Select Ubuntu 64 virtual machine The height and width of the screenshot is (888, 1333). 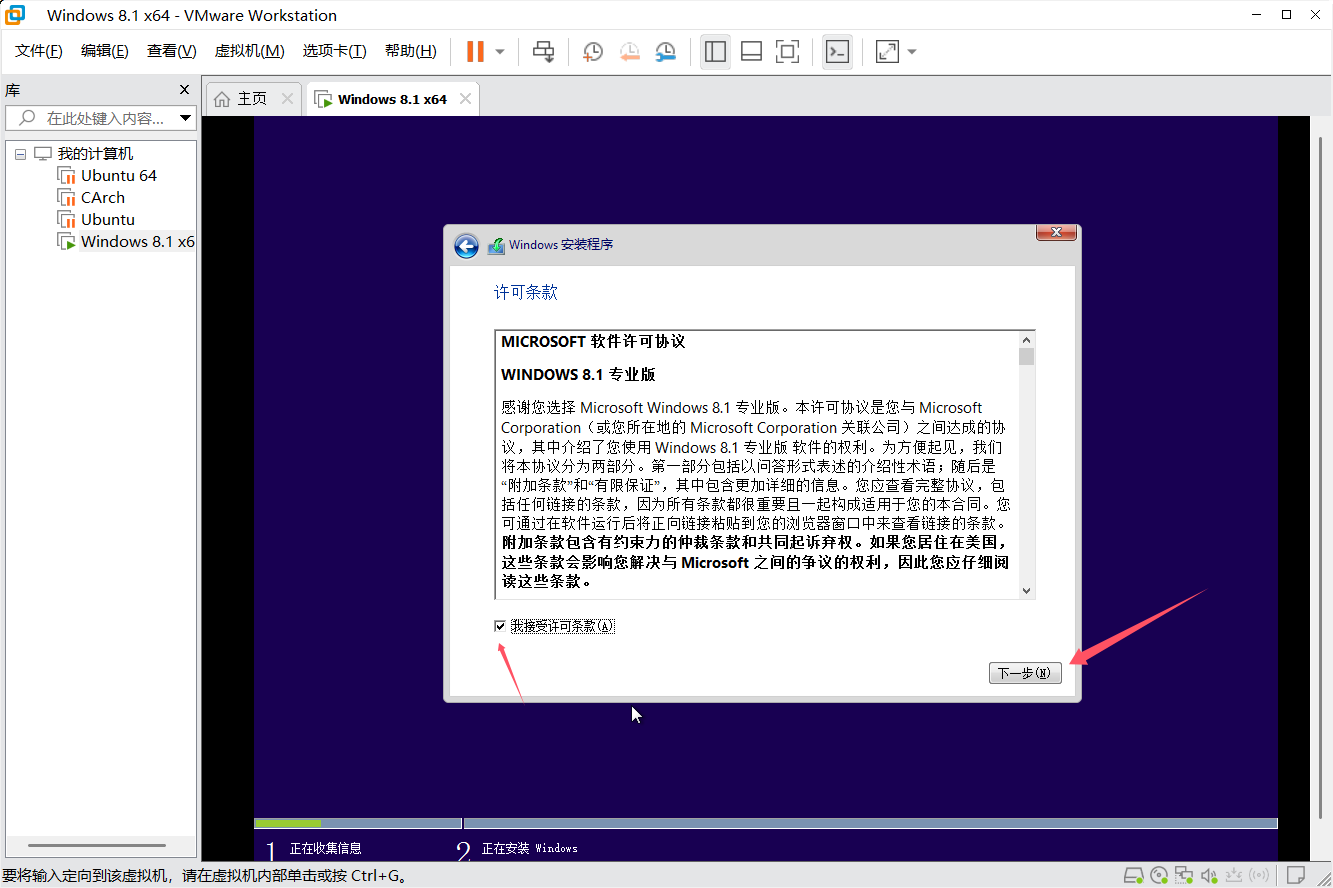coord(119,176)
